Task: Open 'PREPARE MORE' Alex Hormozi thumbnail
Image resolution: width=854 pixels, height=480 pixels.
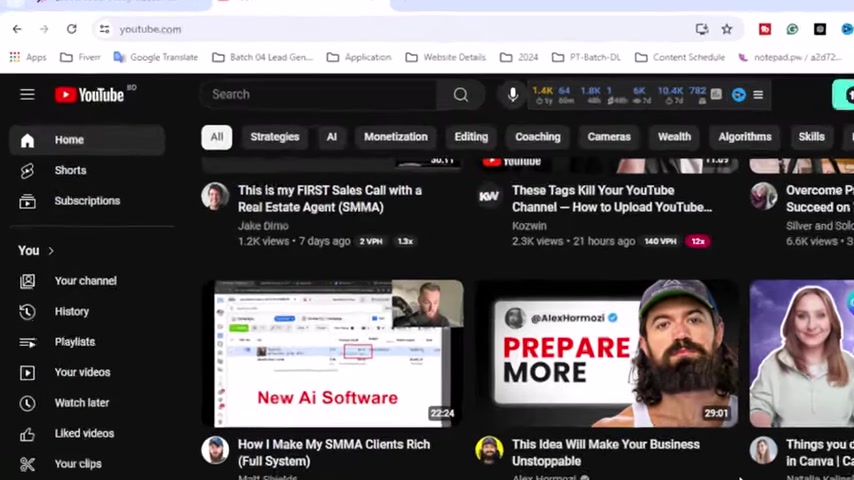Action: pos(607,354)
